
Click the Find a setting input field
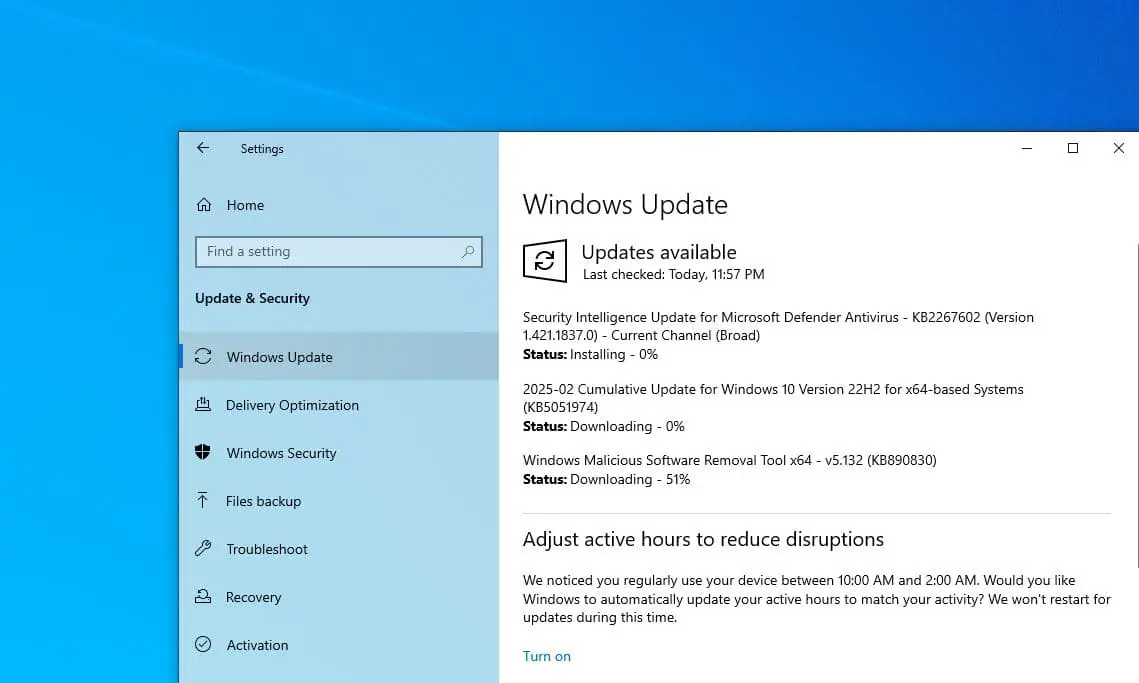click(320, 252)
